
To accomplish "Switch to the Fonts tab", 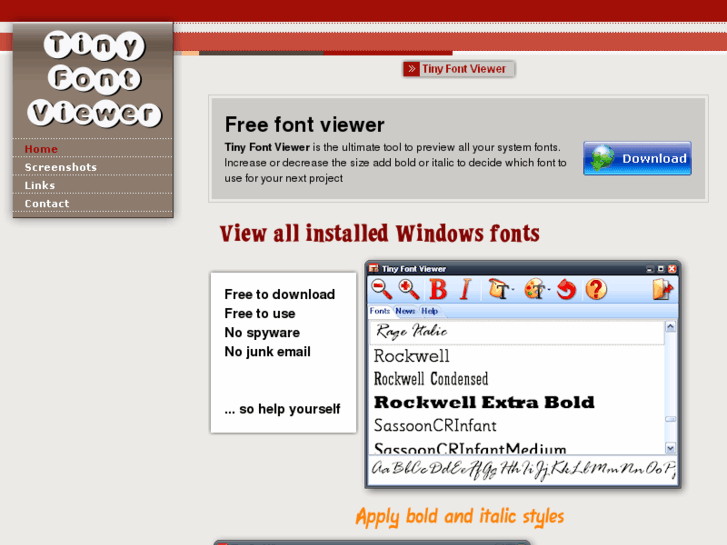I will tap(380, 311).
